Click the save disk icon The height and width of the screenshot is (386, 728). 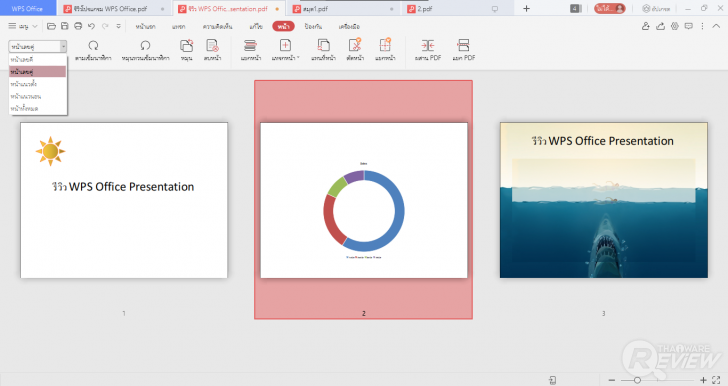[65, 26]
